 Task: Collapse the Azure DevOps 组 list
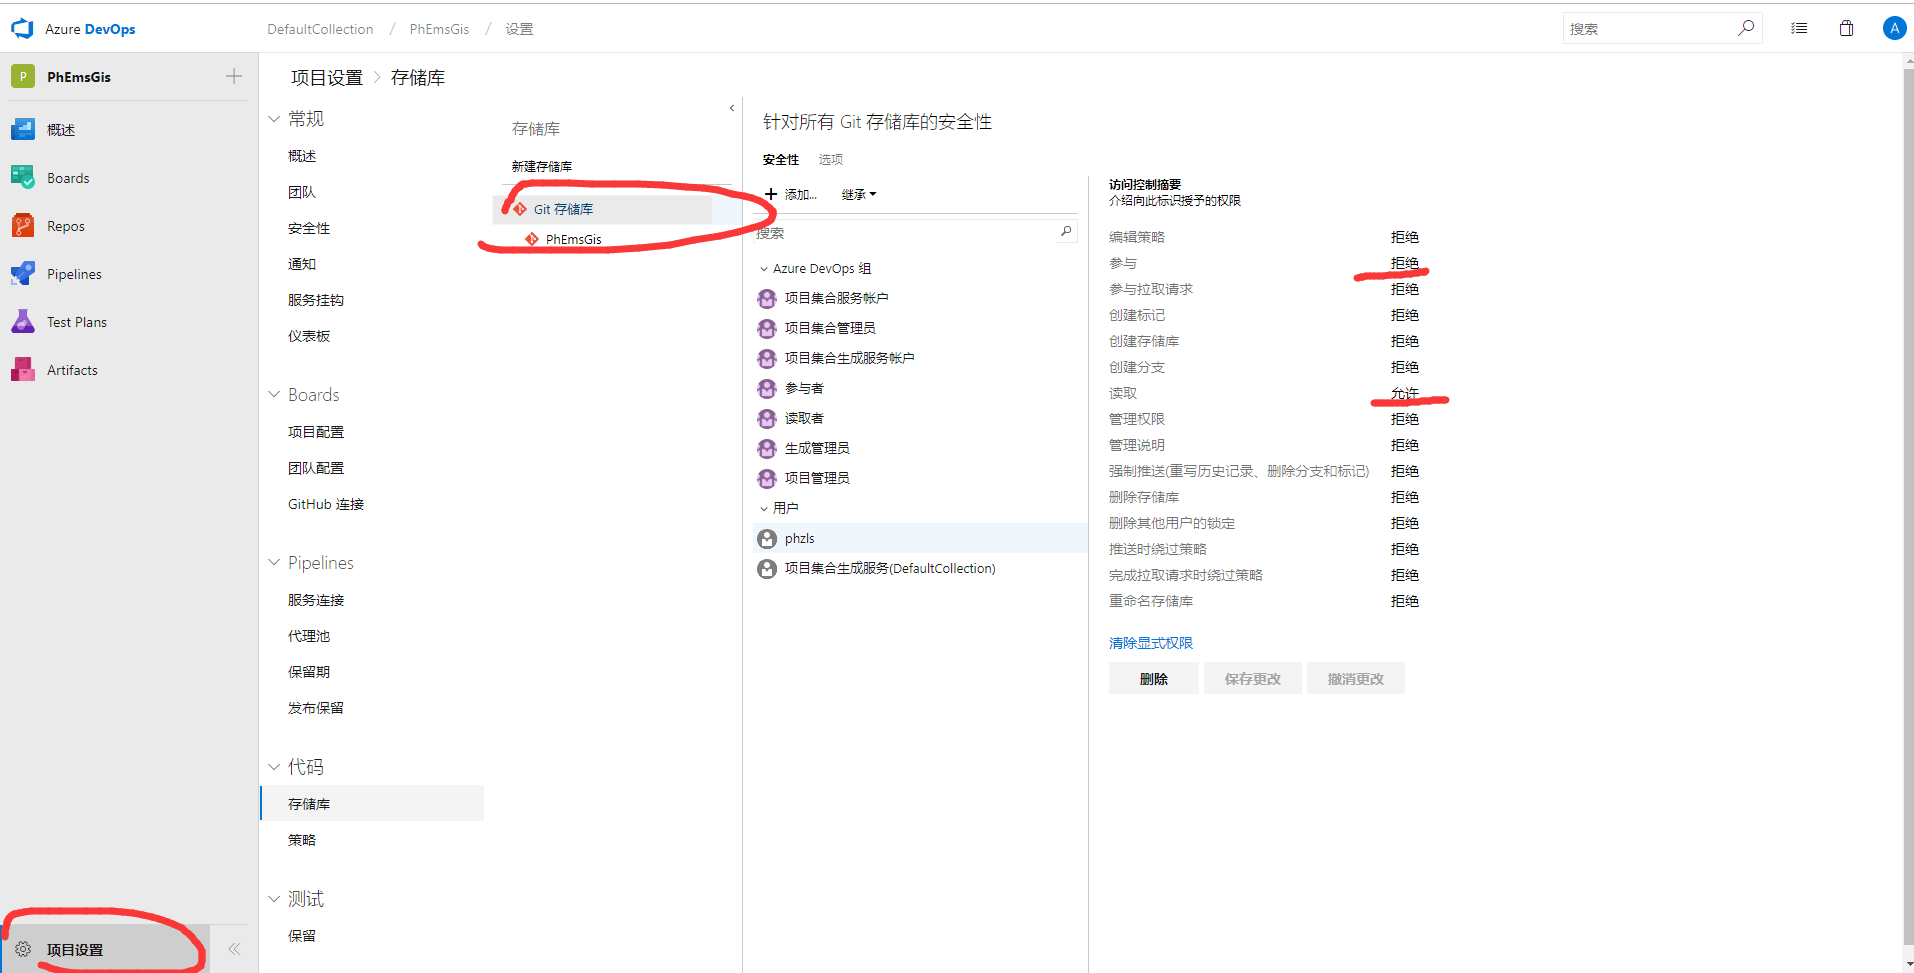coord(764,269)
